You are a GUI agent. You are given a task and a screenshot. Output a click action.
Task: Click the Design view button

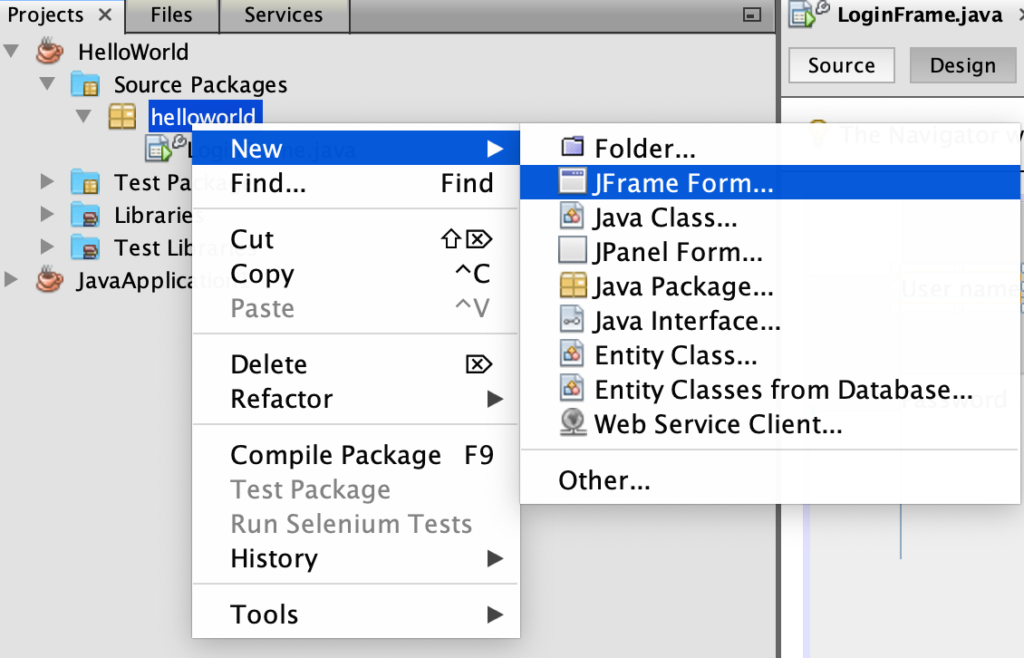pyautogui.click(x=962, y=65)
